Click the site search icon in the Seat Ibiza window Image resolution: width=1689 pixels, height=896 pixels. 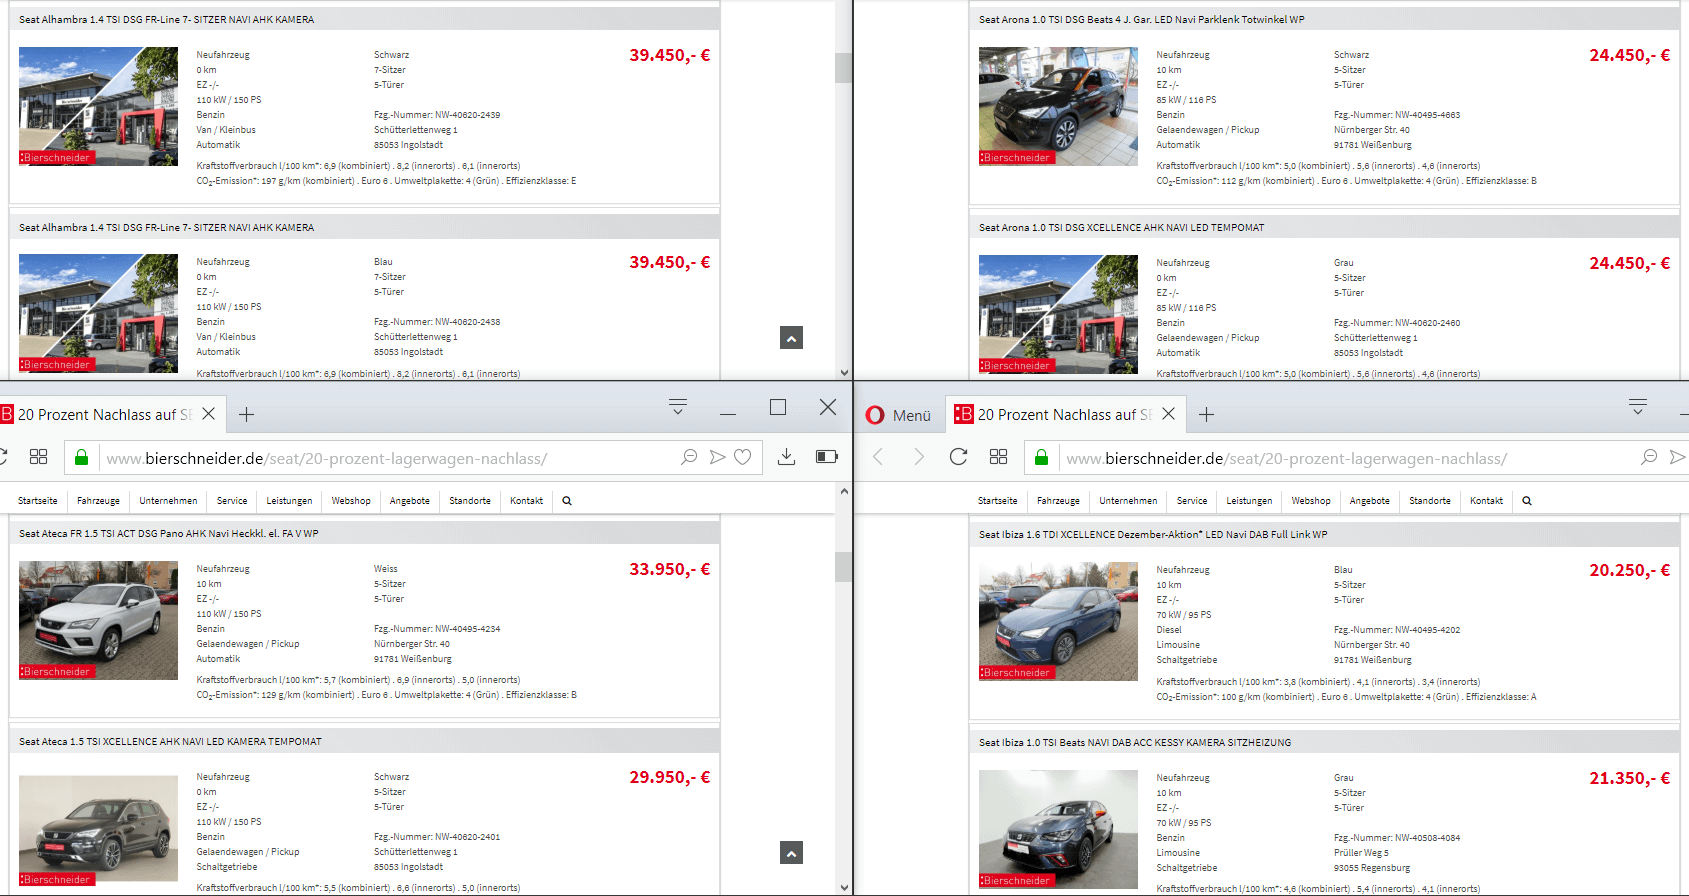coord(1527,501)
